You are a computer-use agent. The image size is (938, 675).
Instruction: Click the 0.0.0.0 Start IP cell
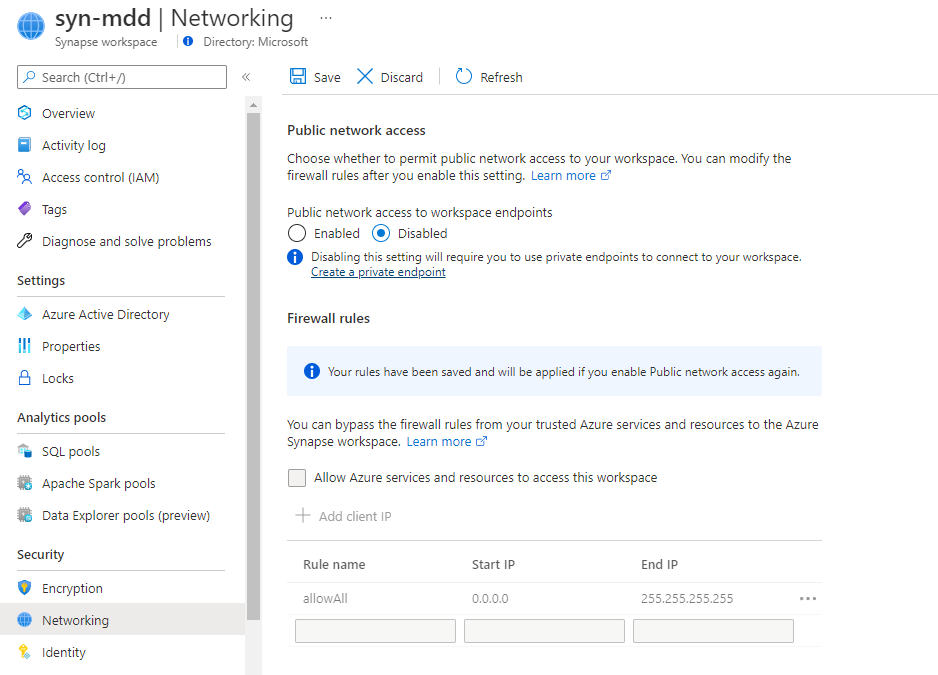click(x=490, y=598)
